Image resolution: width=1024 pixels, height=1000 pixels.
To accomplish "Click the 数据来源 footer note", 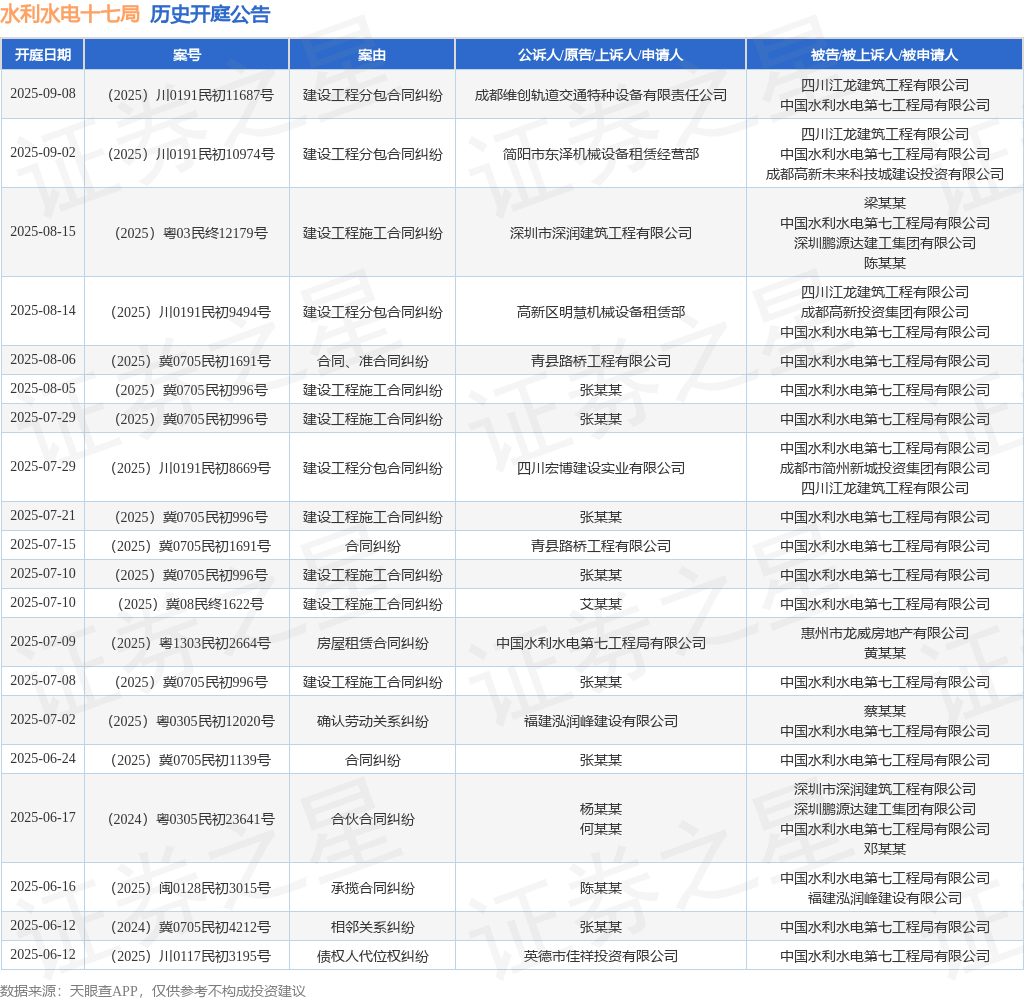I will (x=153, y=991).
